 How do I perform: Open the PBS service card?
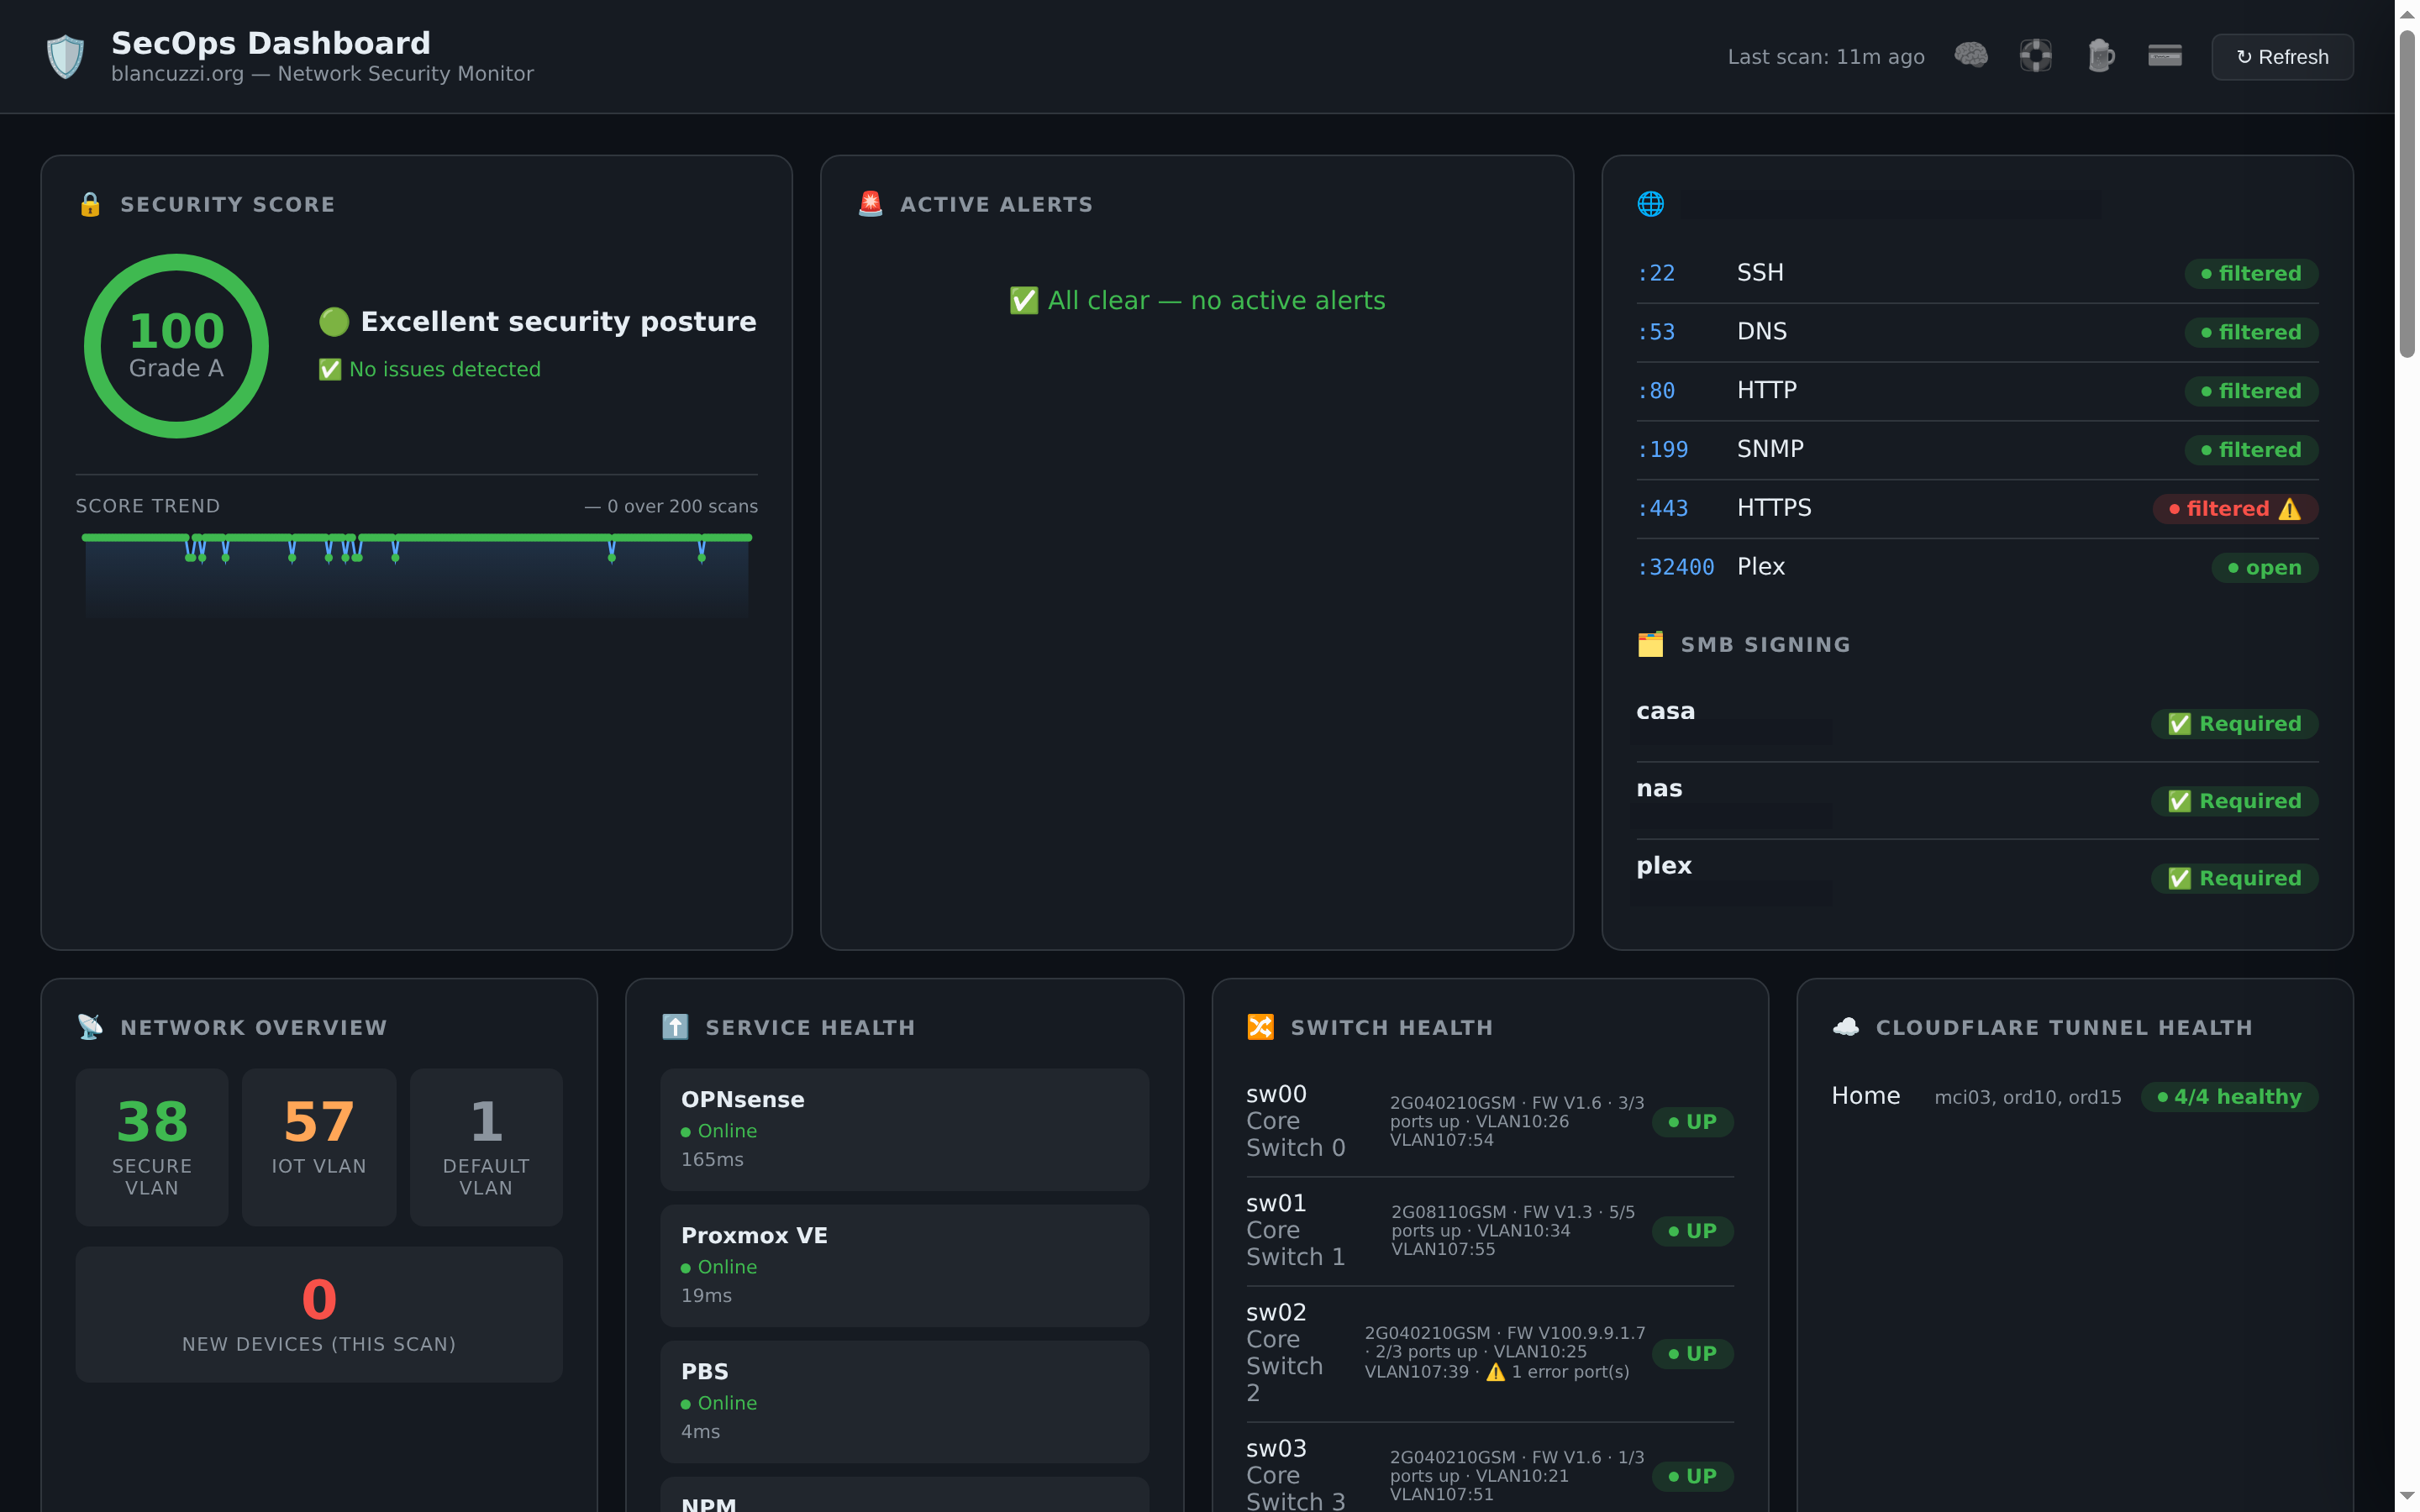pyautogui.click(x=904, y=1401)
